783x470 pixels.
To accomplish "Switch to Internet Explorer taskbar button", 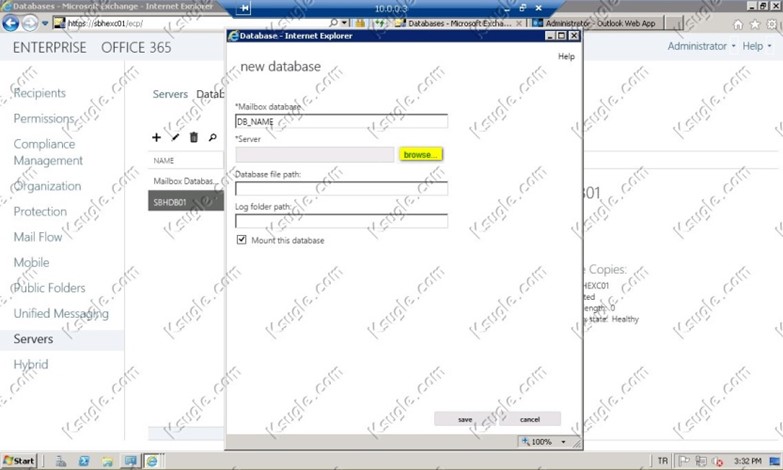I will click(x=152, y=461).
